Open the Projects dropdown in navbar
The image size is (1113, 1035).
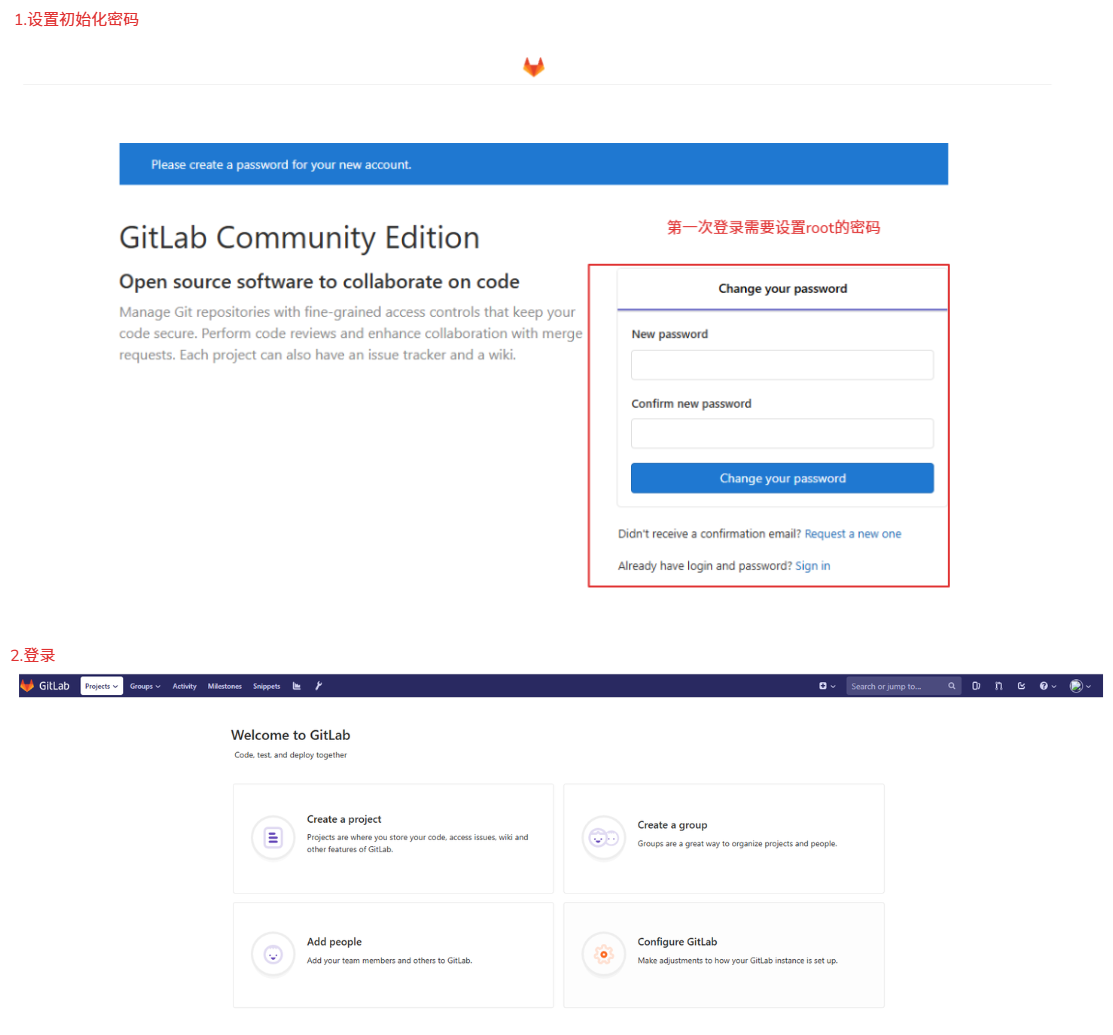coord(102,686)
